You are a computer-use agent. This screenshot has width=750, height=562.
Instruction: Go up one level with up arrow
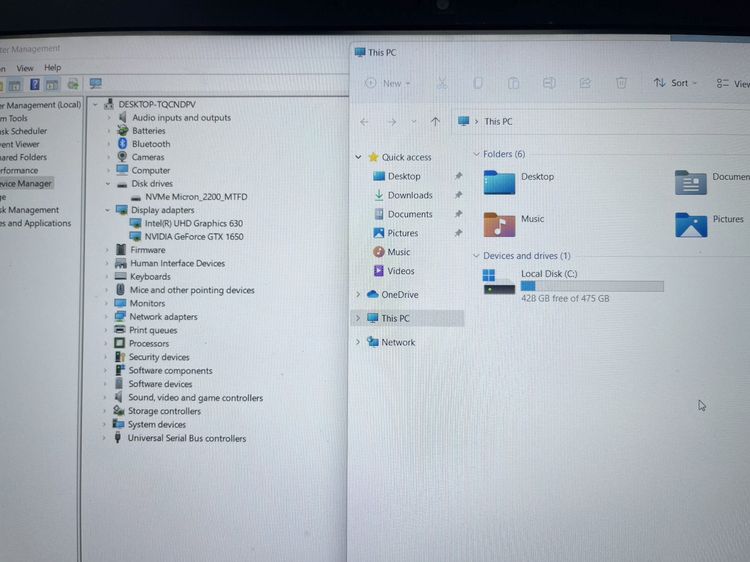click(435, 121)
